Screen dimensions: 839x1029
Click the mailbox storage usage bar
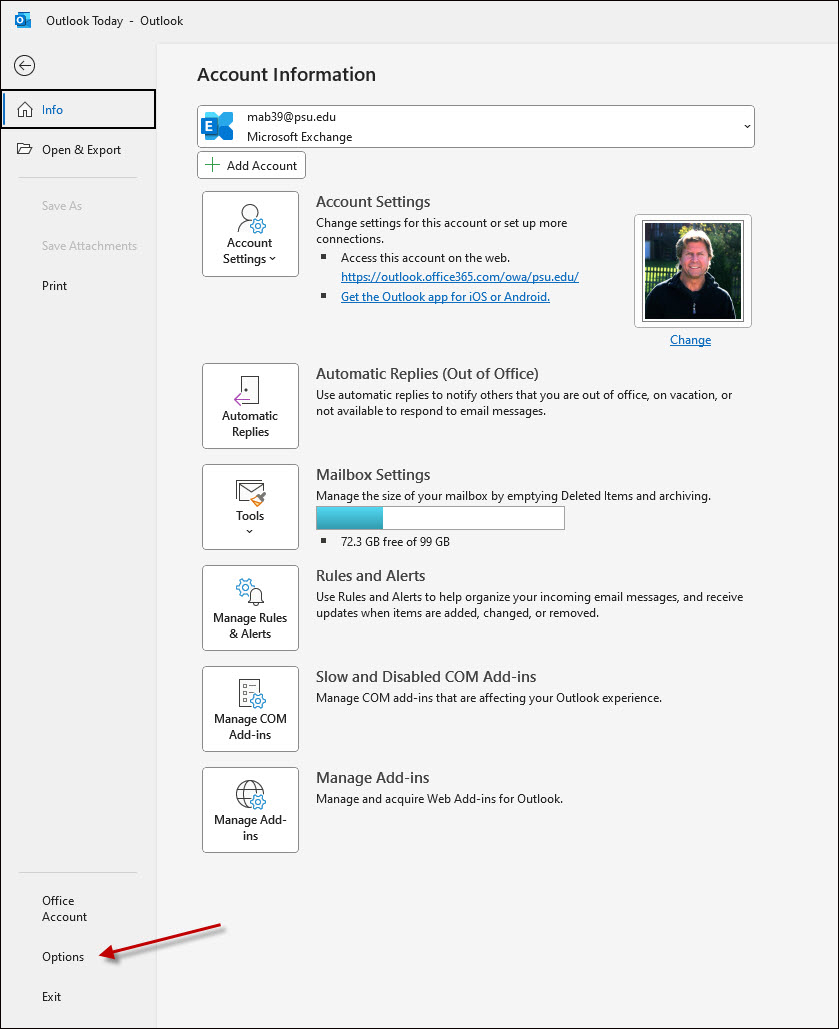[x=440, y=518]
